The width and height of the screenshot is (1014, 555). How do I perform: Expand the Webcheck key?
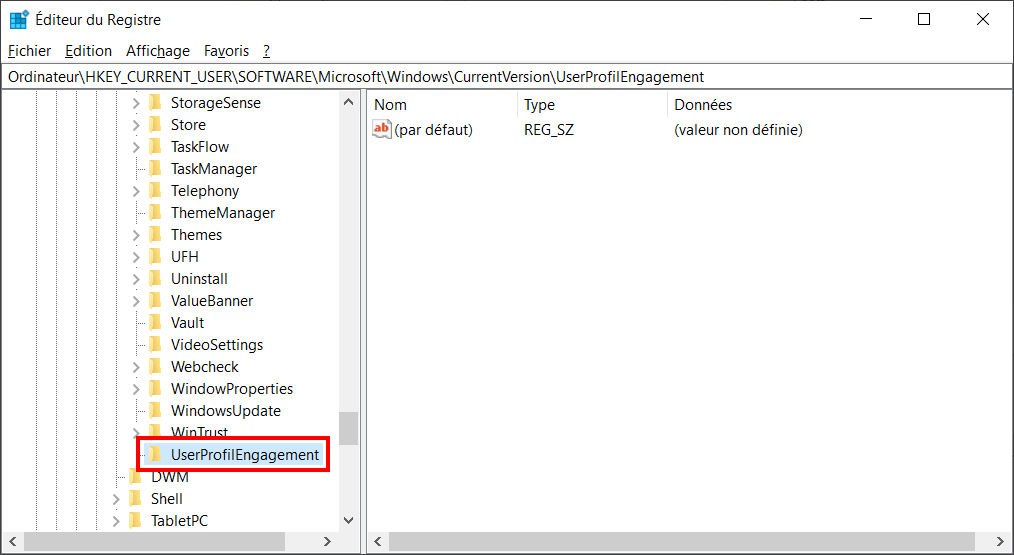[136, 367]
